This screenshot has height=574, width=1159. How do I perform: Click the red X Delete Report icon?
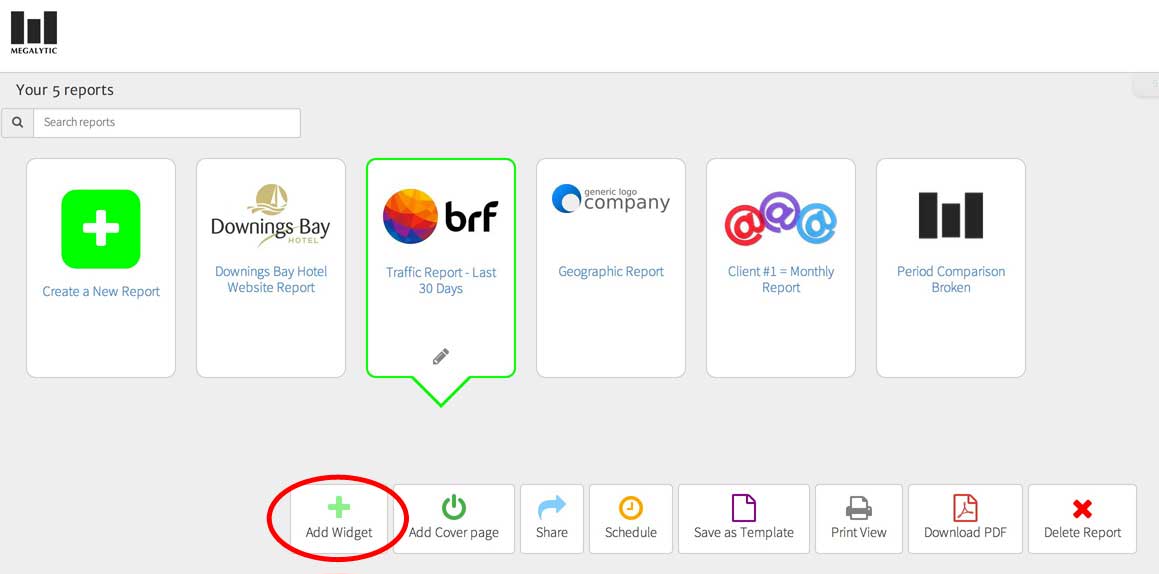1082,509
